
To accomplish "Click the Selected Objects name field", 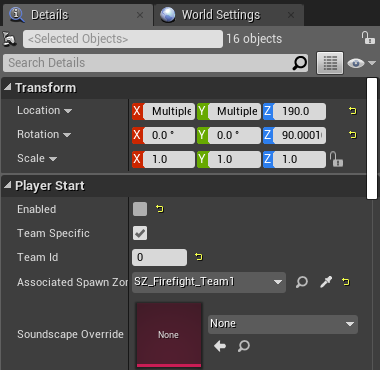I will click(123, 39).
